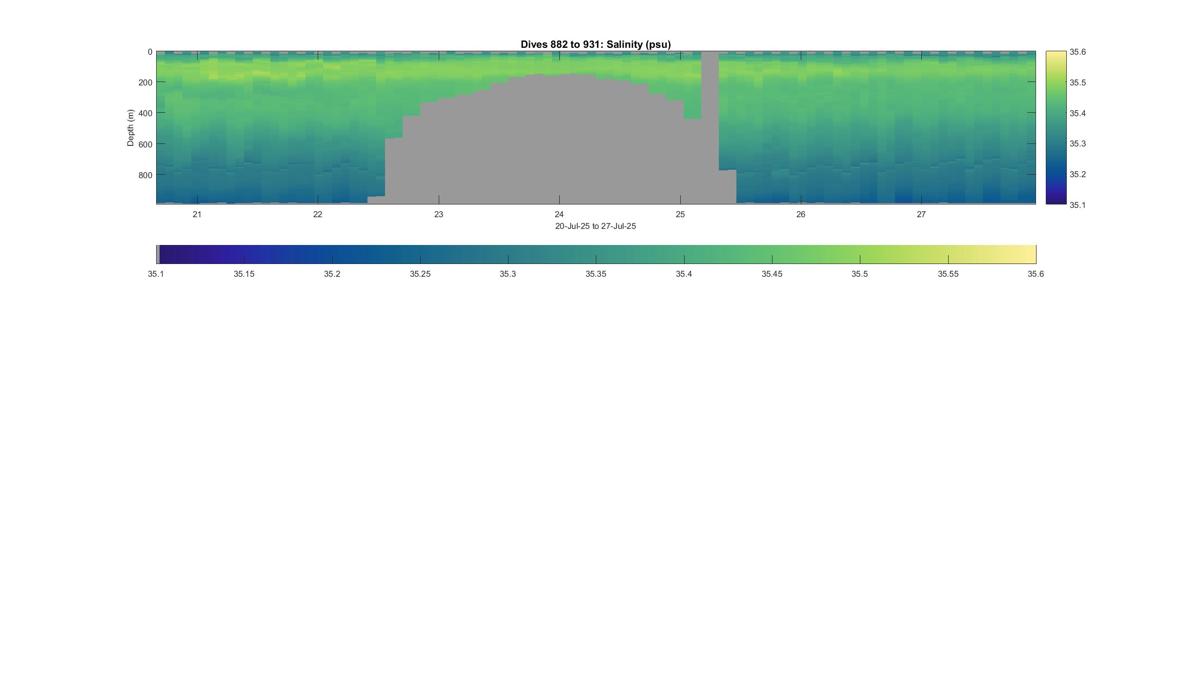Click the depth axis tick "200"
Screen dimensions: 1200x681
click(146, 82)
